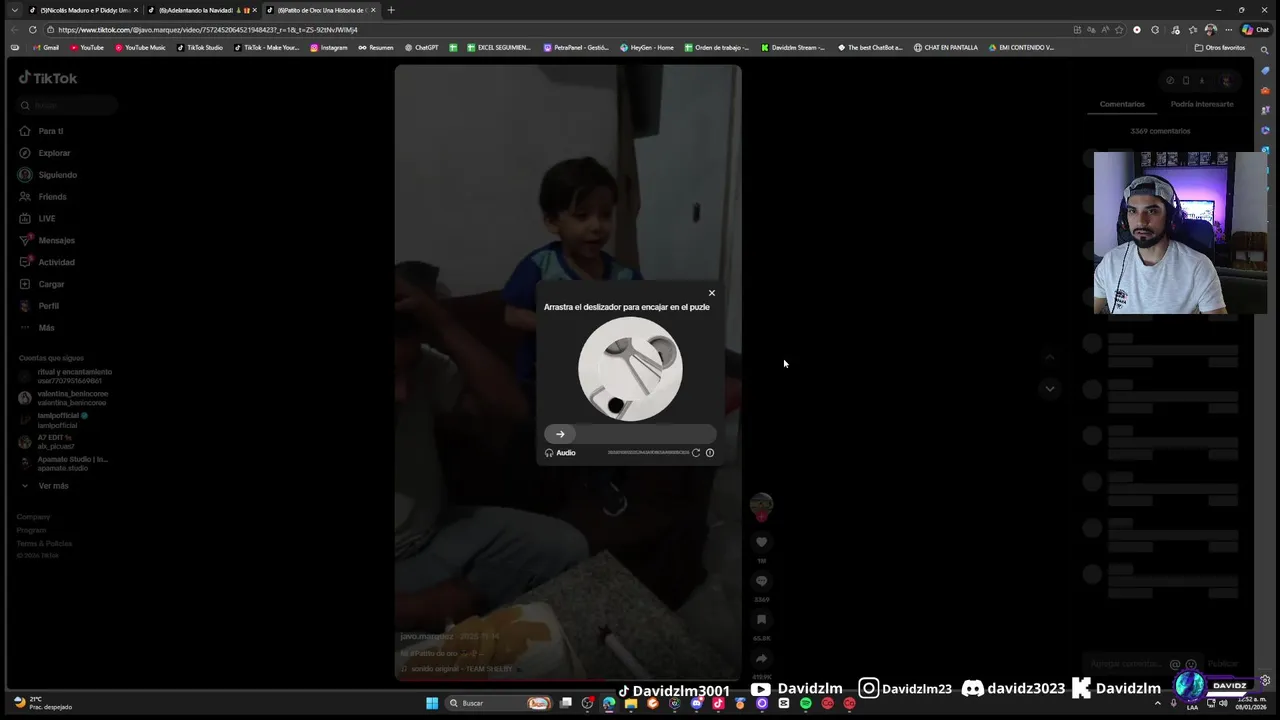
Task: Expand Ver más followed accounts
Action: click(45, 486)
